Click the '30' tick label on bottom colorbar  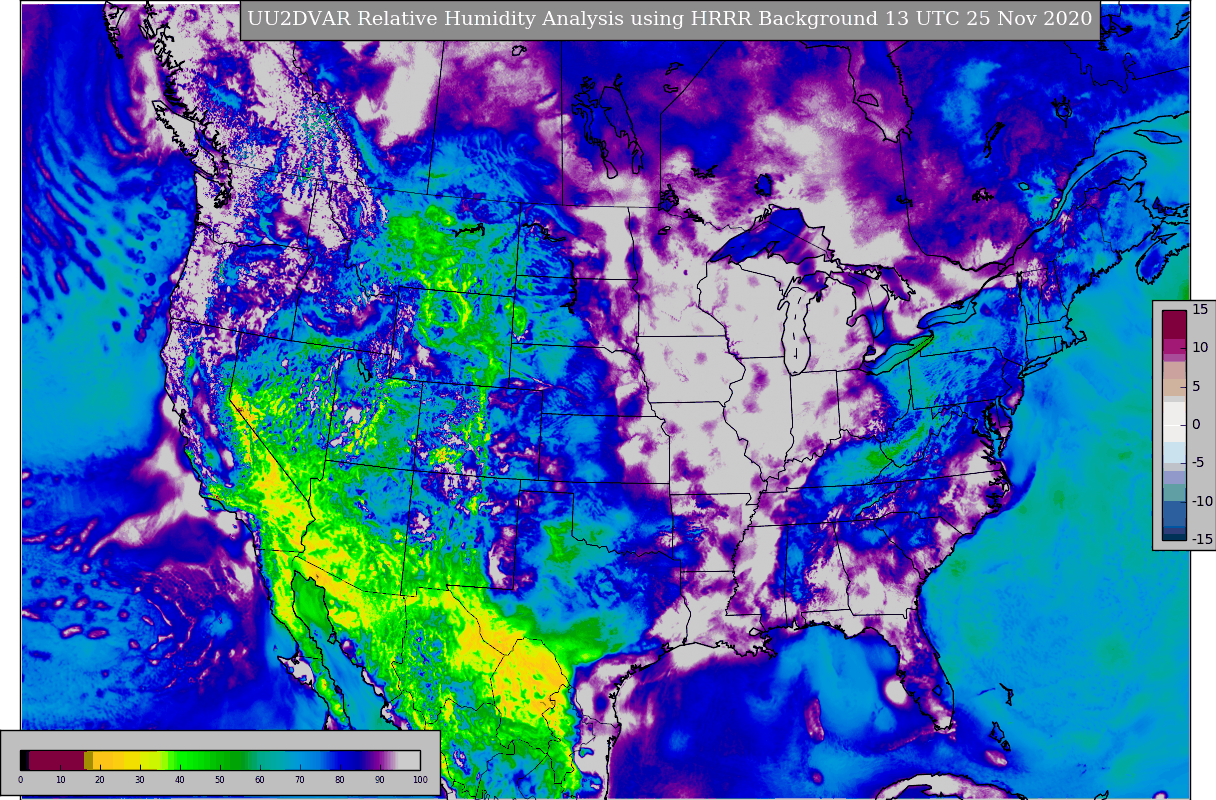point(140,780)
